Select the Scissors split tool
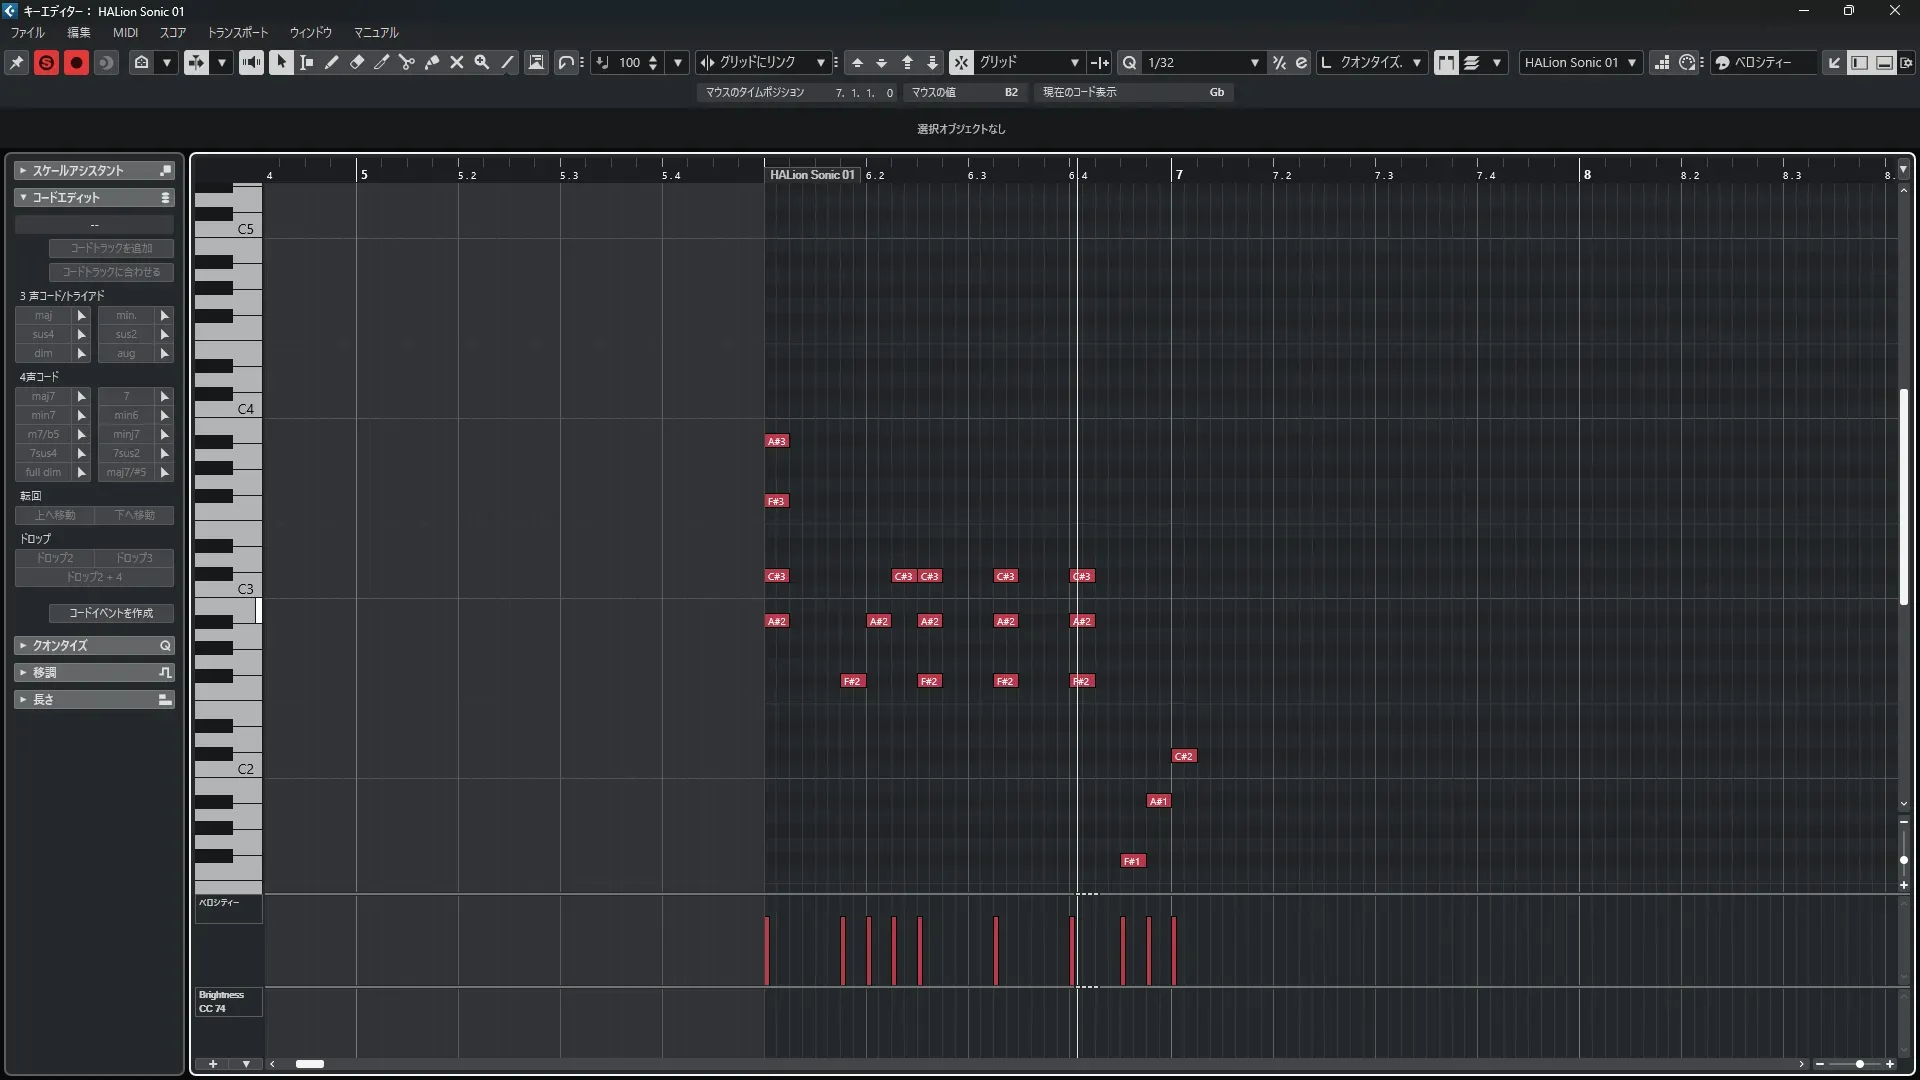 [x=407, y=62]
